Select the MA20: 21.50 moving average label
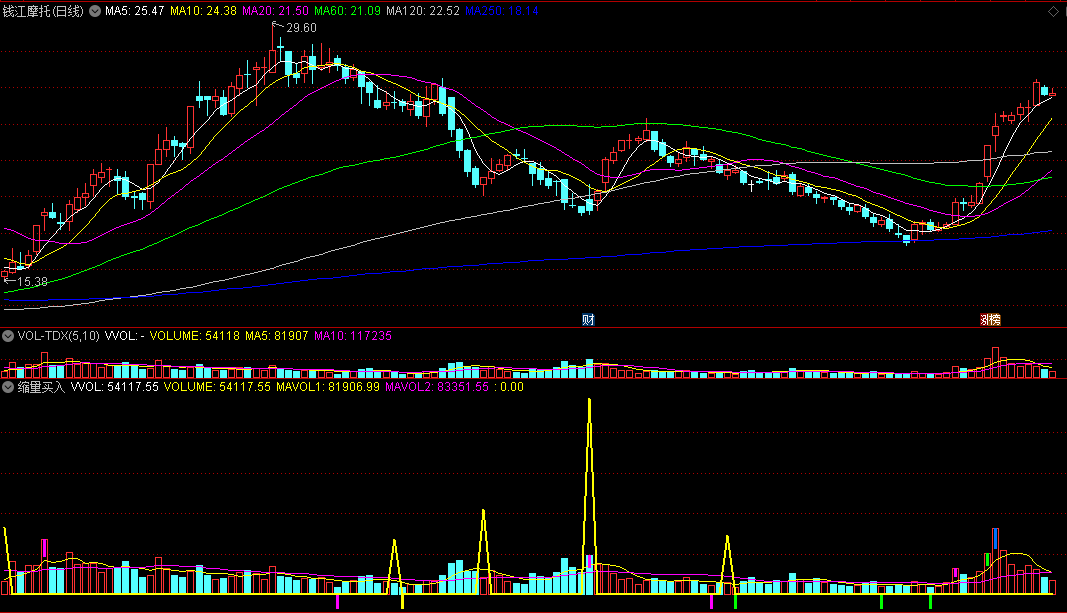This screenshot has width=1067, height=613. (276, 11)
